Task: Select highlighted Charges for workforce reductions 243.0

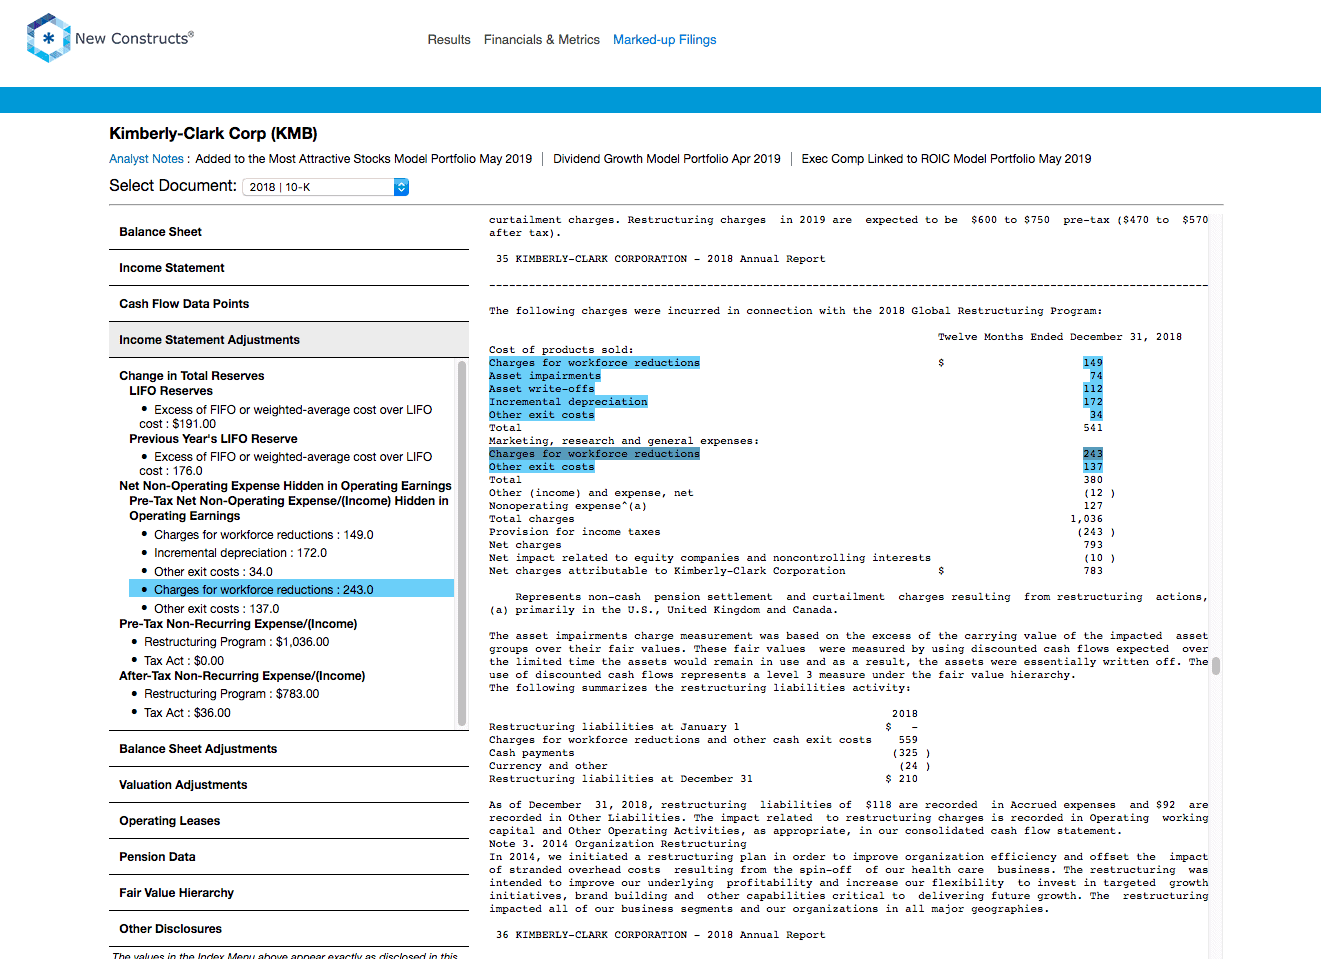Action: click(x=291, y=590)
